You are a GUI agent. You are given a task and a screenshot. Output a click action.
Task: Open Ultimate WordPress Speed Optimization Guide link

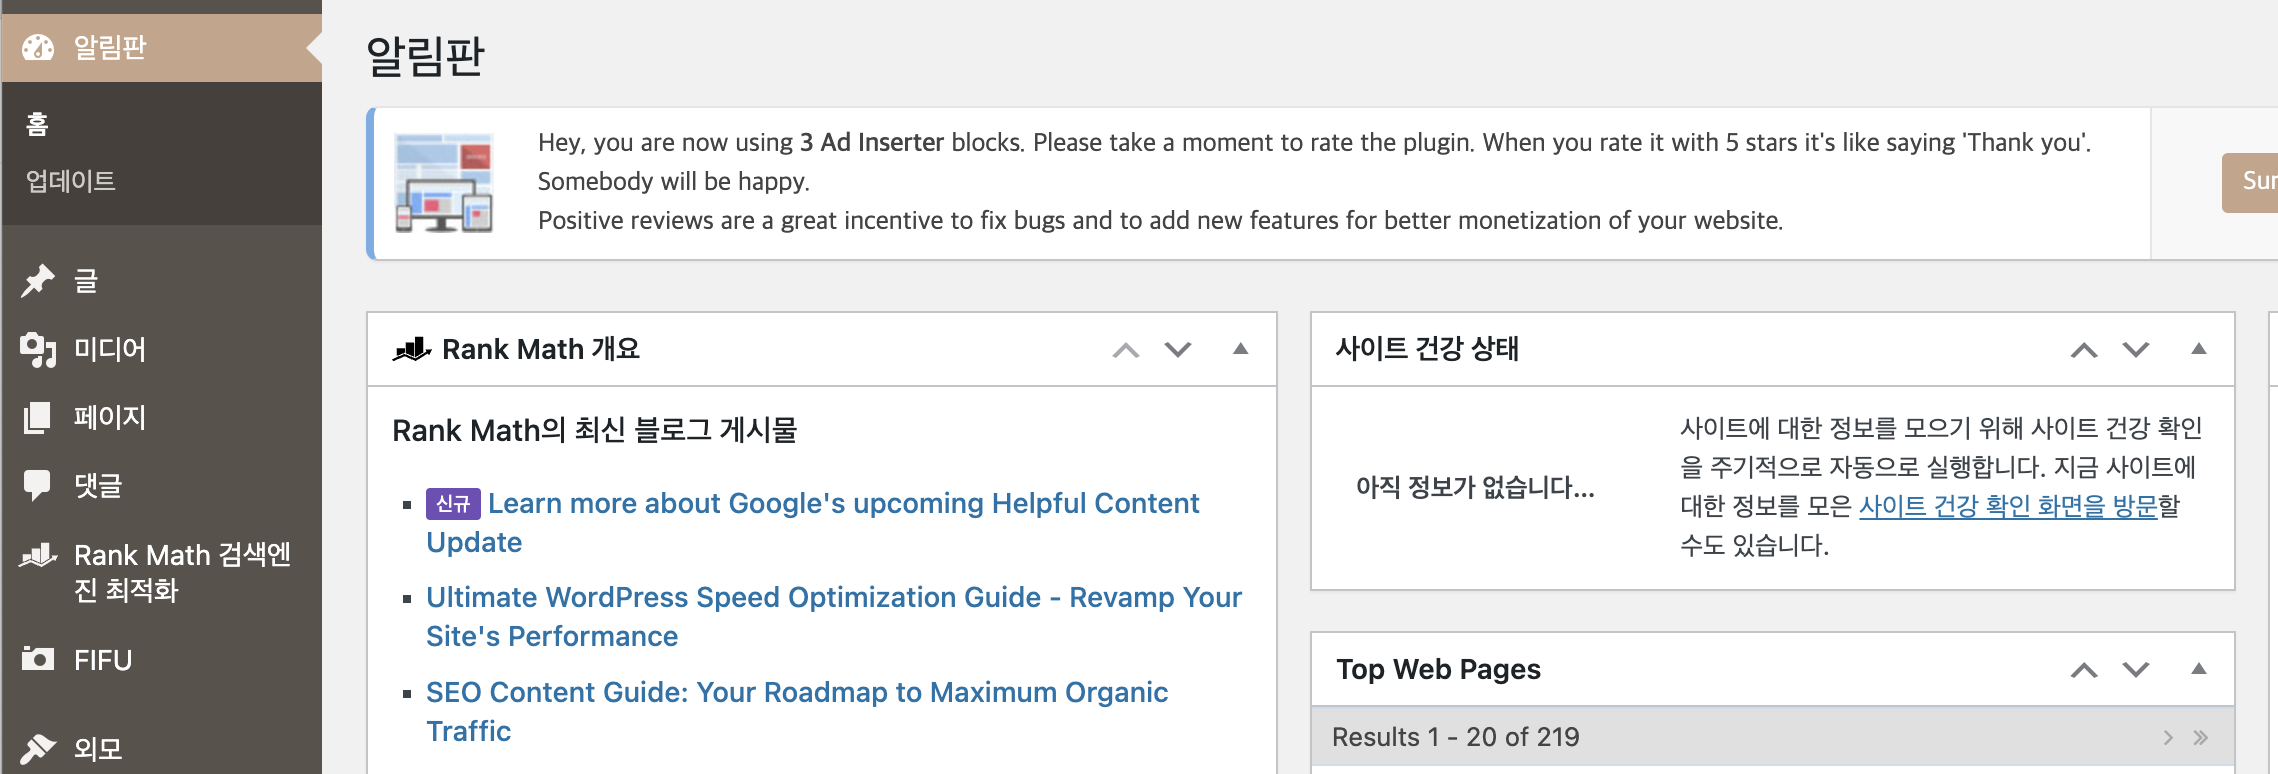(833, 616)
